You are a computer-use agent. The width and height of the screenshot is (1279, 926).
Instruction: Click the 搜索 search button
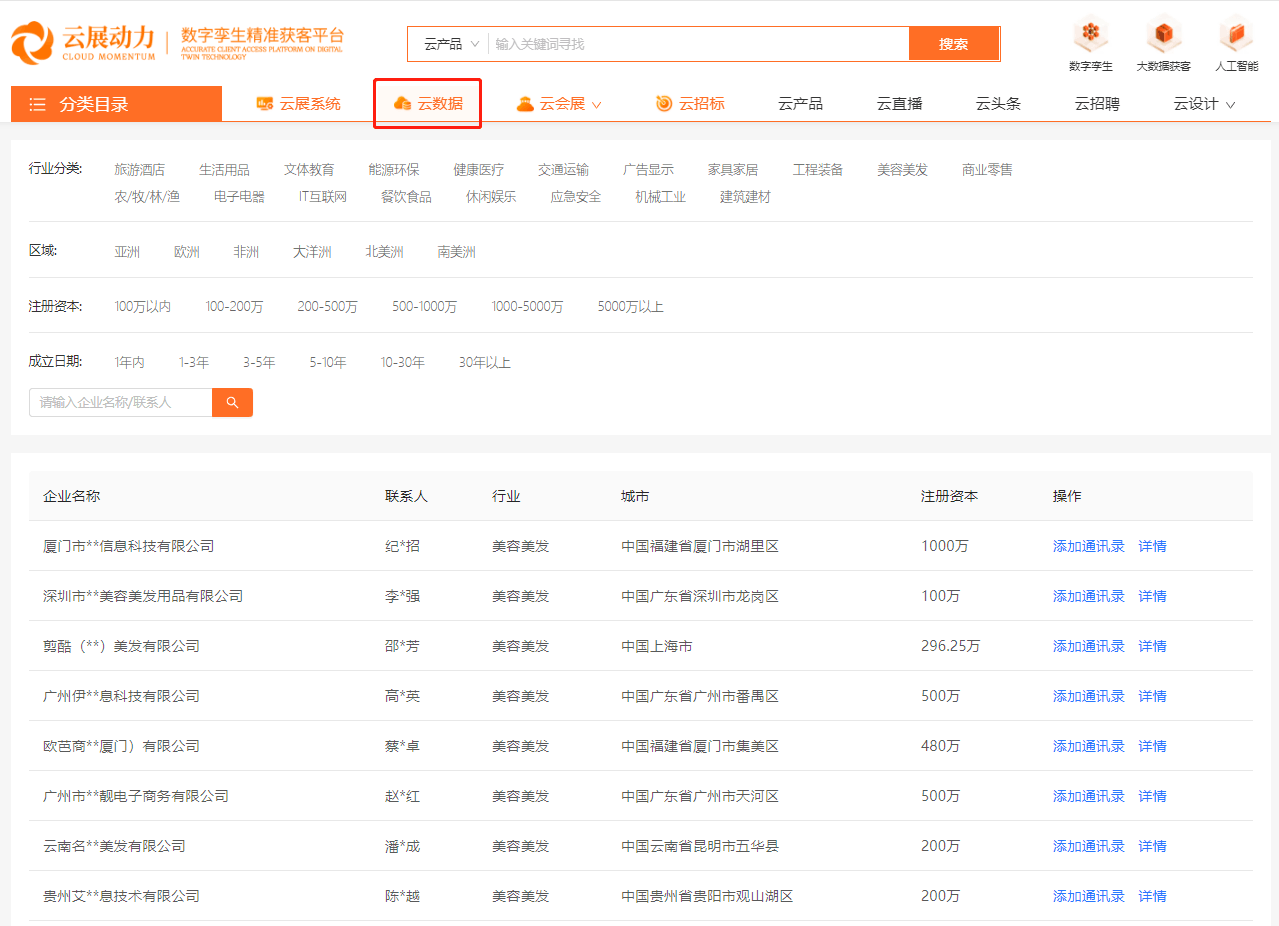tap(954, 43)
